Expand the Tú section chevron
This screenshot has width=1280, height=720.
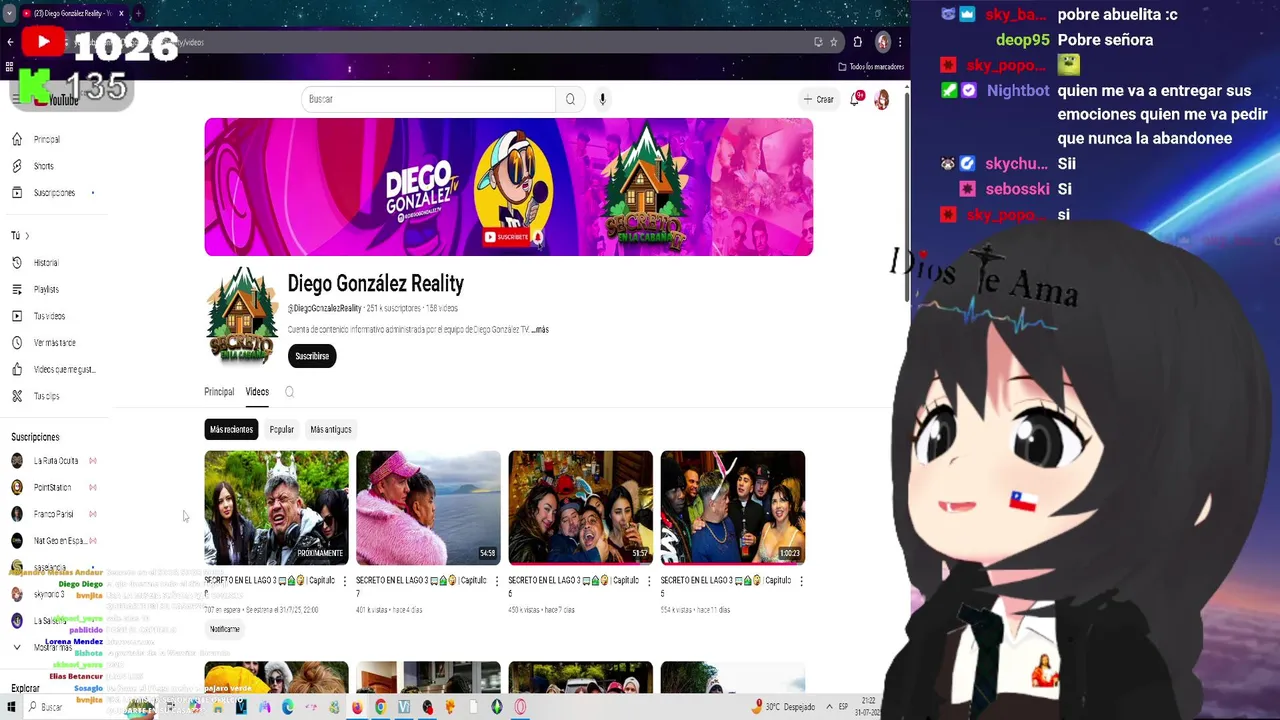point(27,236)
